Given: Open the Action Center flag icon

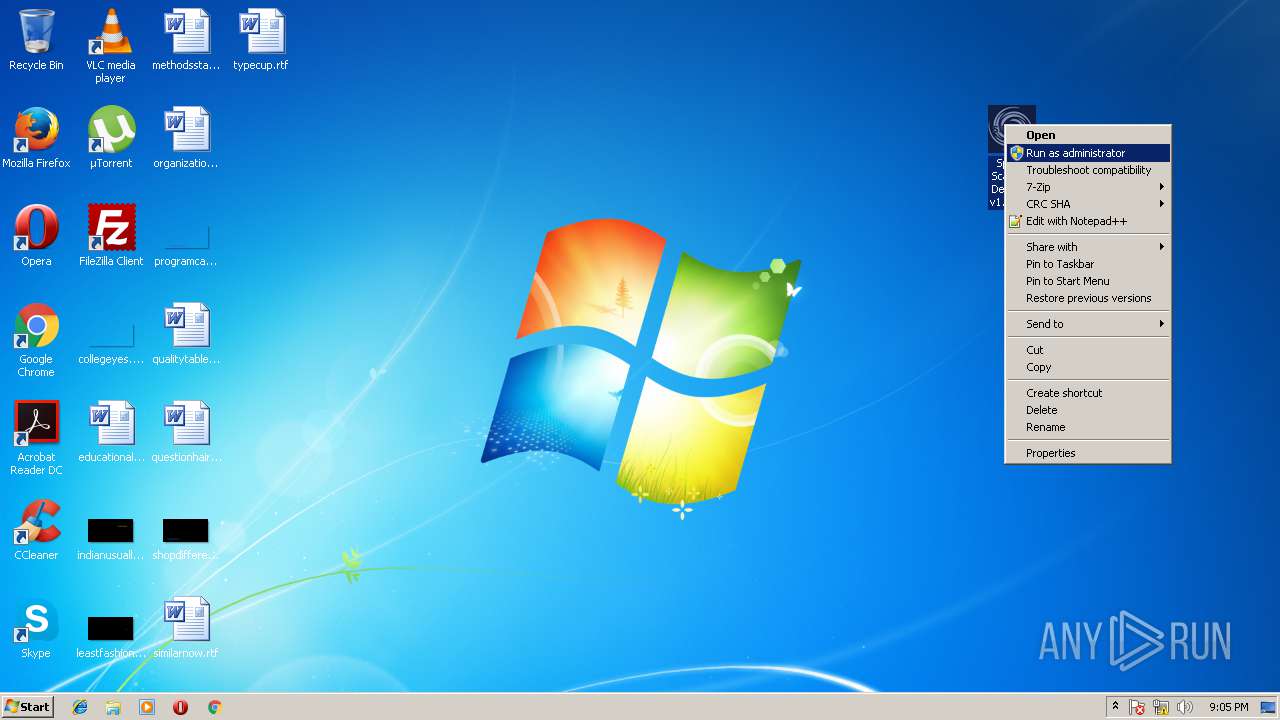Looking at the screenshot, I should (x=1137, y=707).
